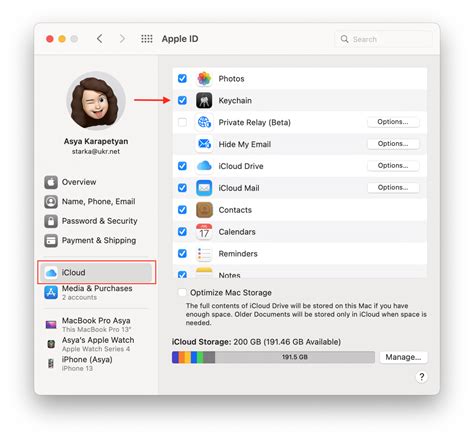Open Payment & Shipping section
Screen dimensions: 474x440
pos(97,240)
